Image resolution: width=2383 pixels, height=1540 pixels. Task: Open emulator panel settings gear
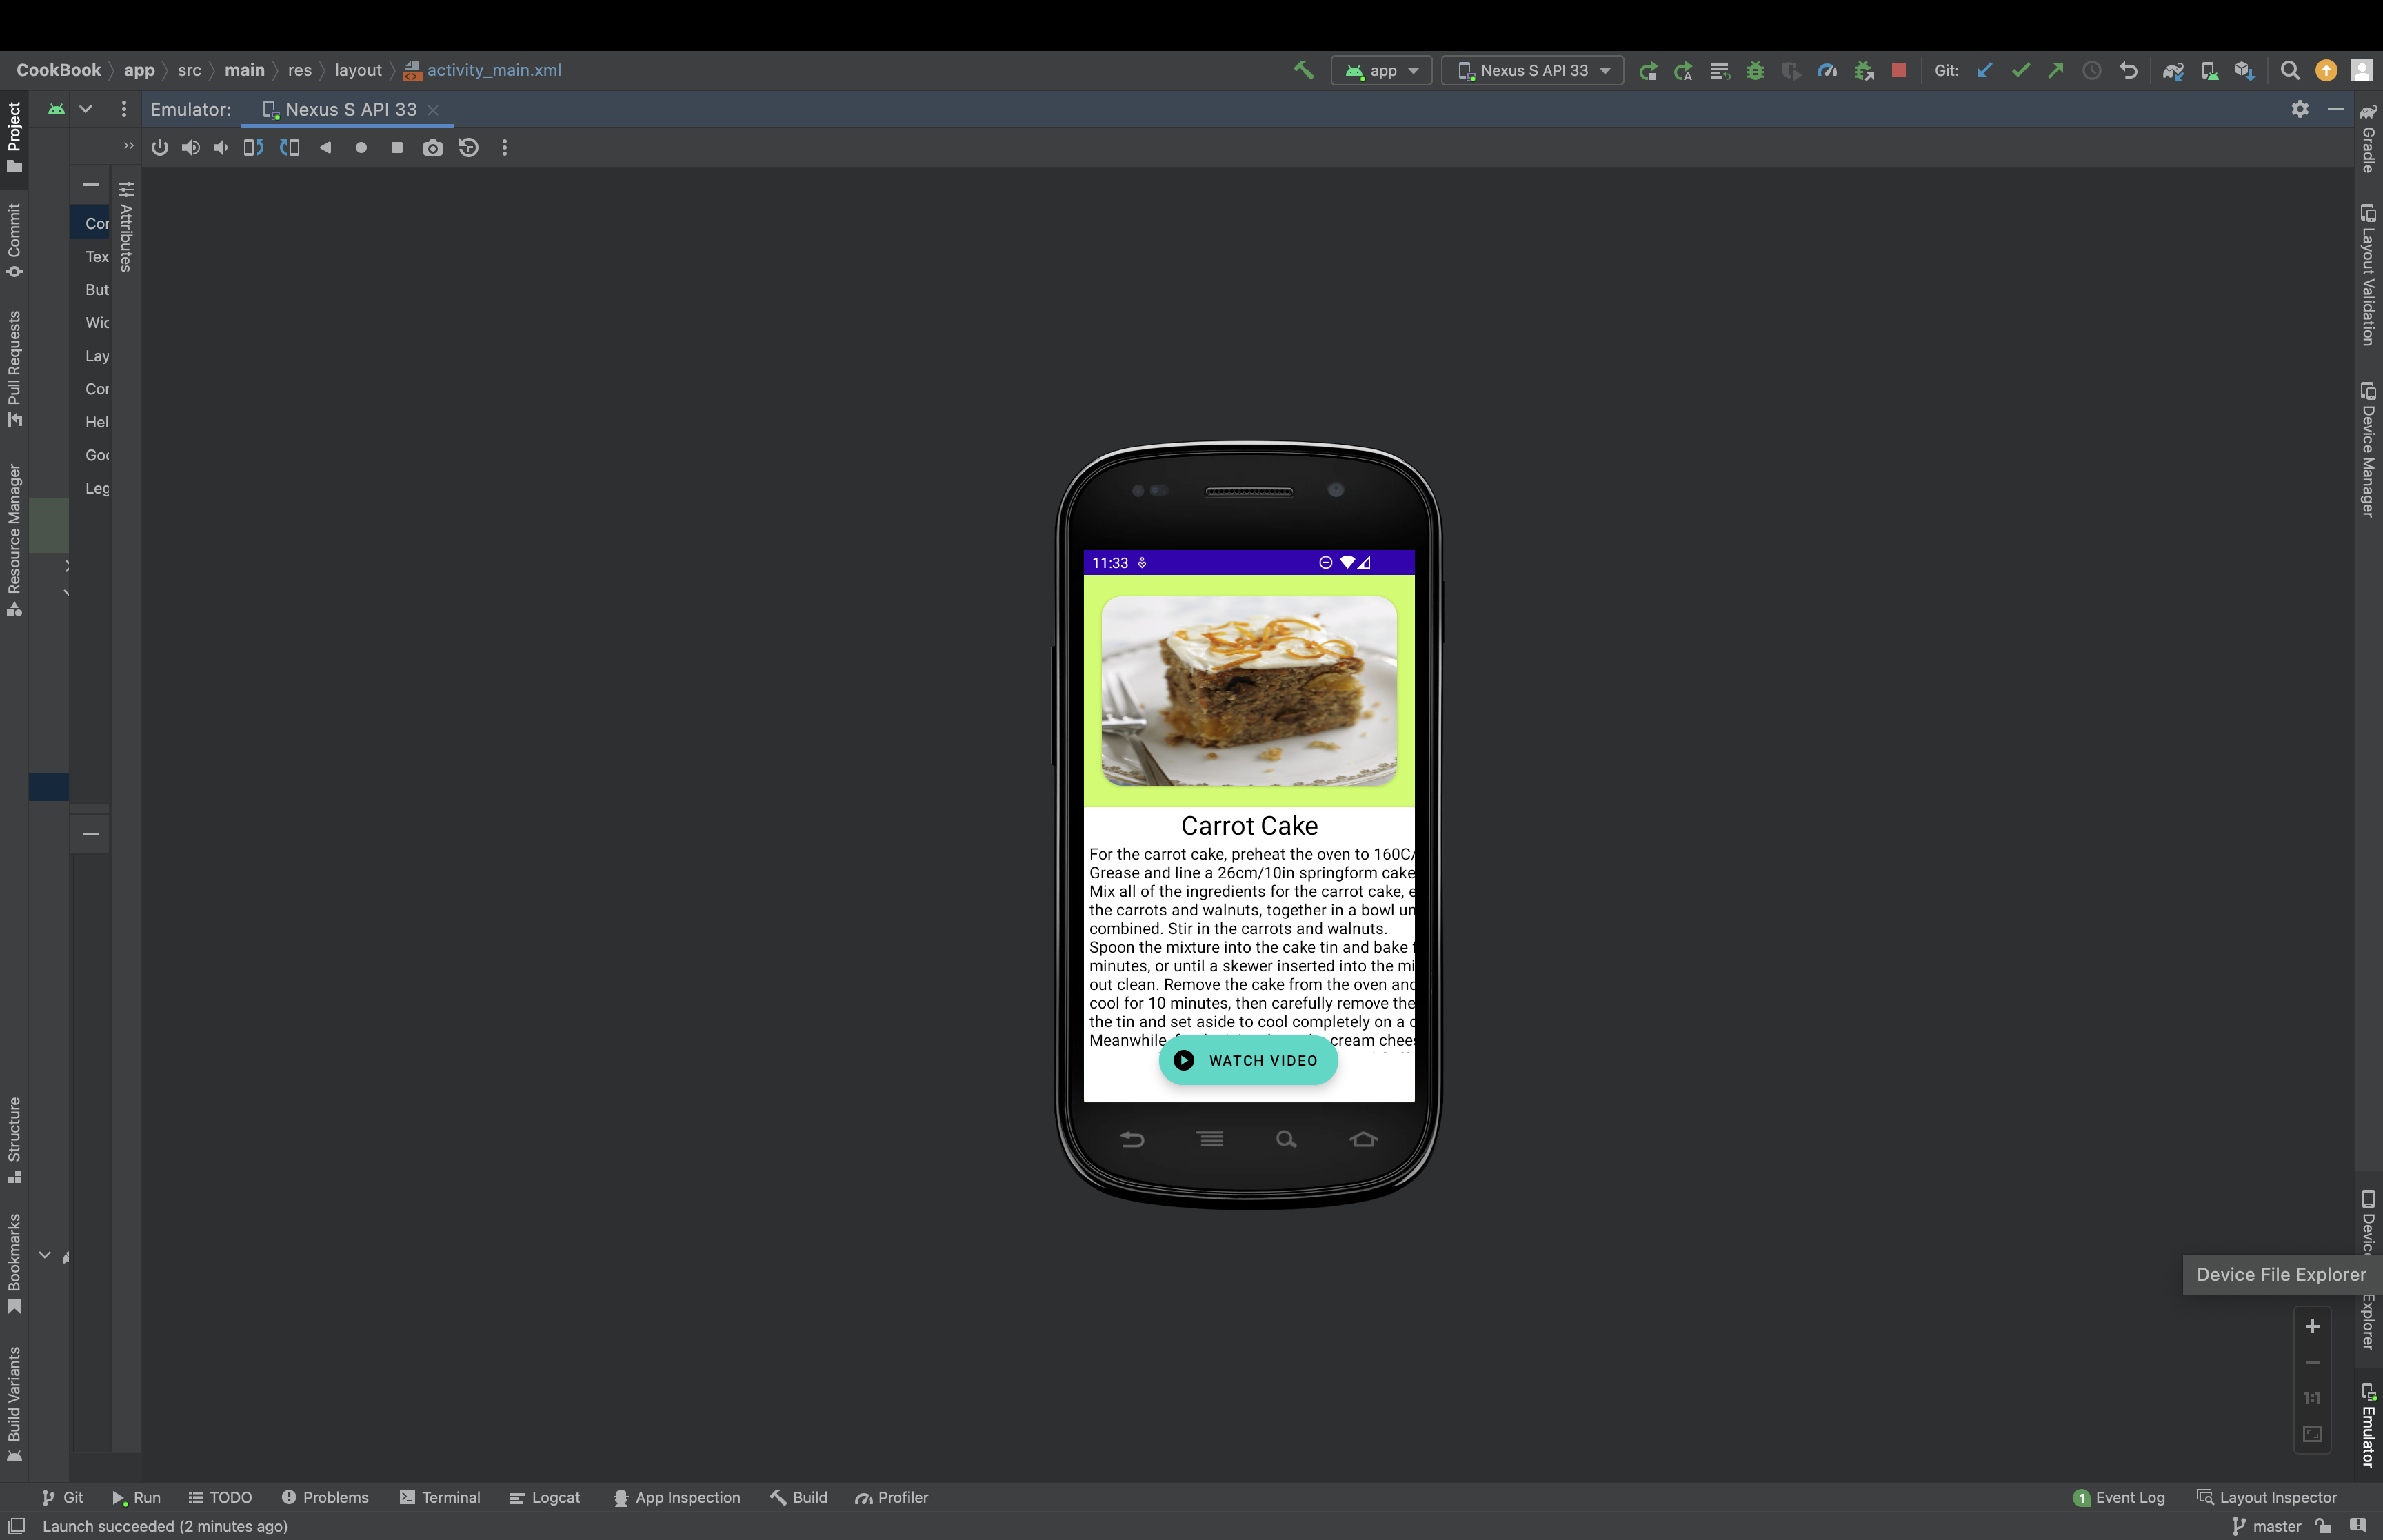[2300, 109]
